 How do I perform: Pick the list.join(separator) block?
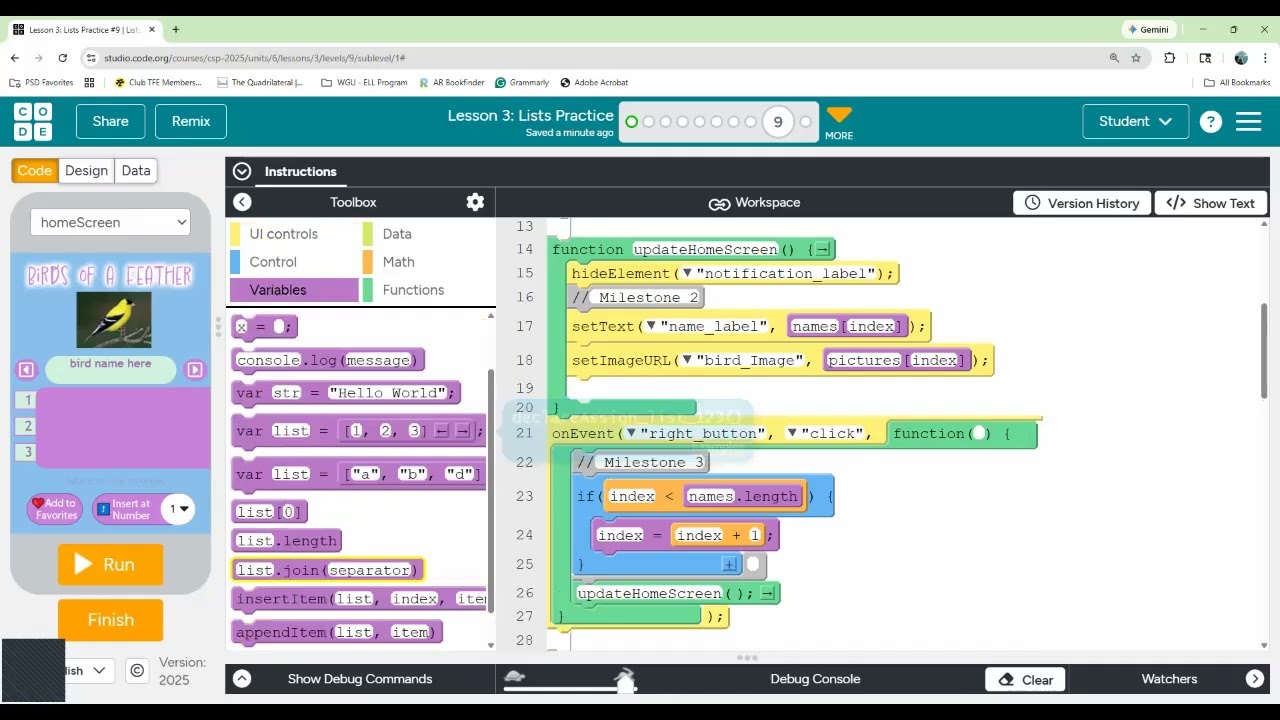point(328,570)
